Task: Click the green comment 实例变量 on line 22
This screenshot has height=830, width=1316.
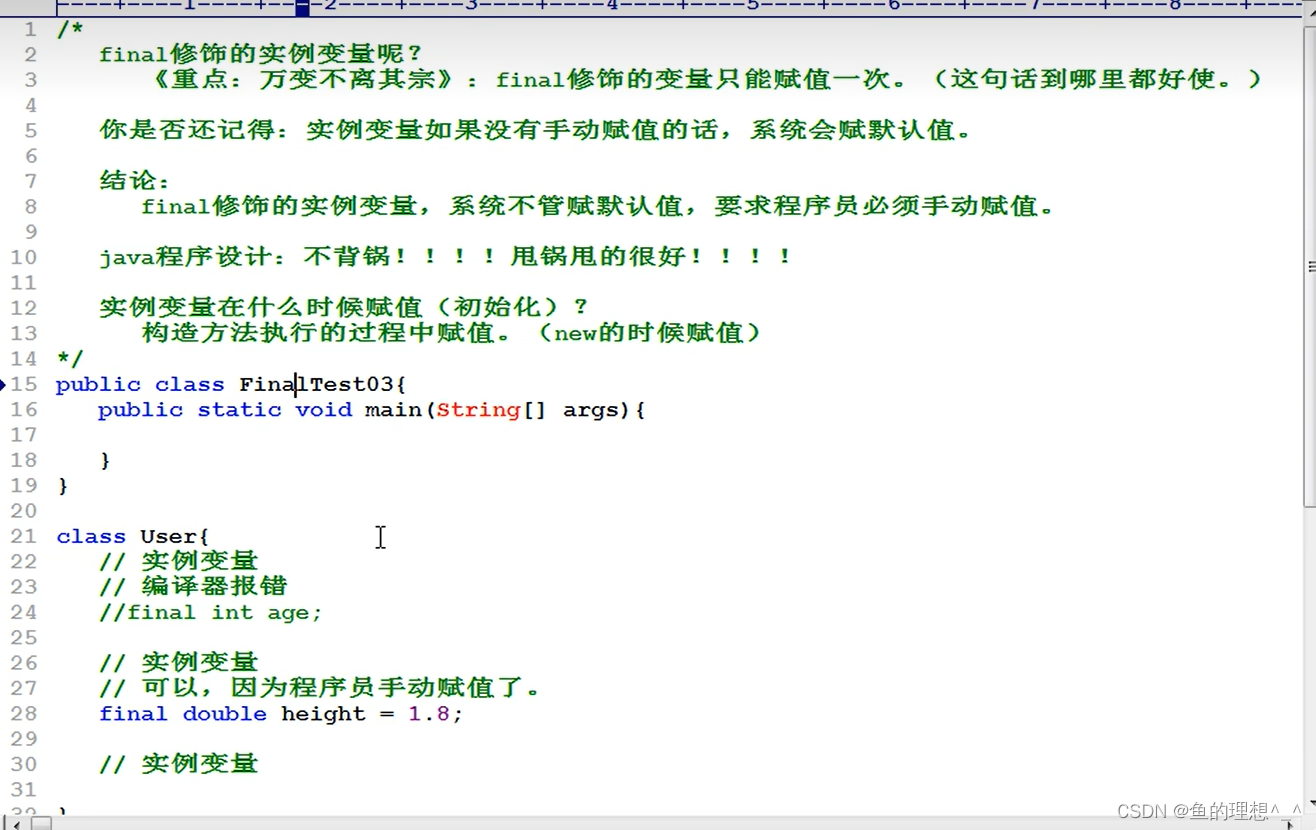Action: tap(200, 561)
